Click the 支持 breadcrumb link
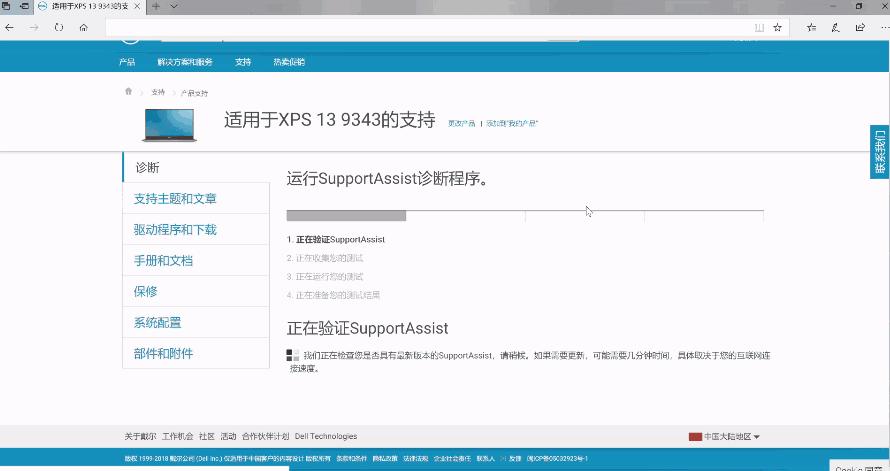Screen dimensions: 890x471 point(158,92)
